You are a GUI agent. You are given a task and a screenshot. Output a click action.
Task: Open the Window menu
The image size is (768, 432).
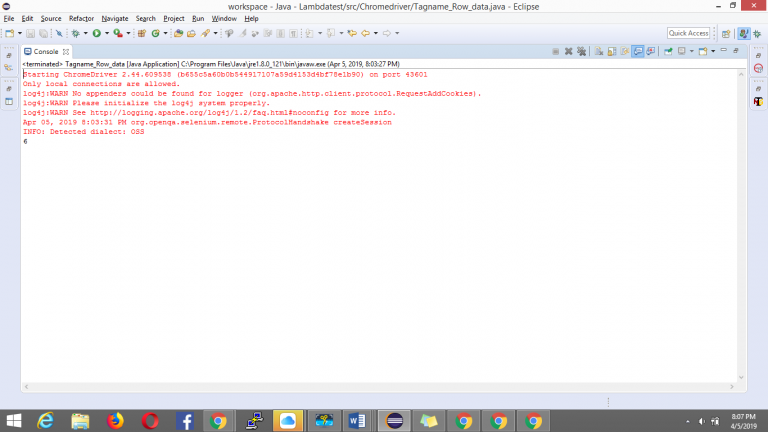click(x=224, y=18)
